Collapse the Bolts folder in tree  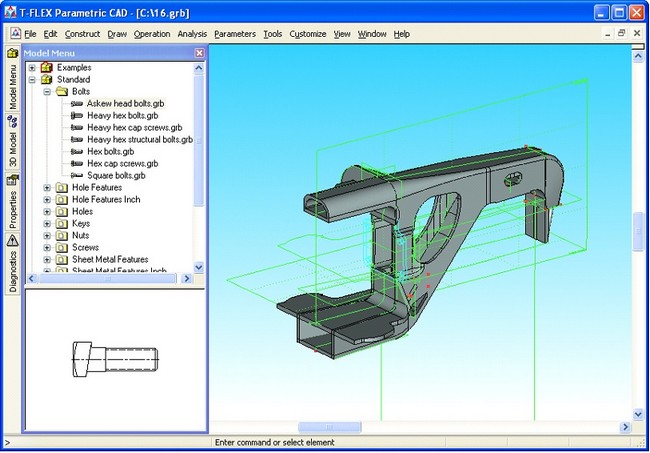(47, 92)
